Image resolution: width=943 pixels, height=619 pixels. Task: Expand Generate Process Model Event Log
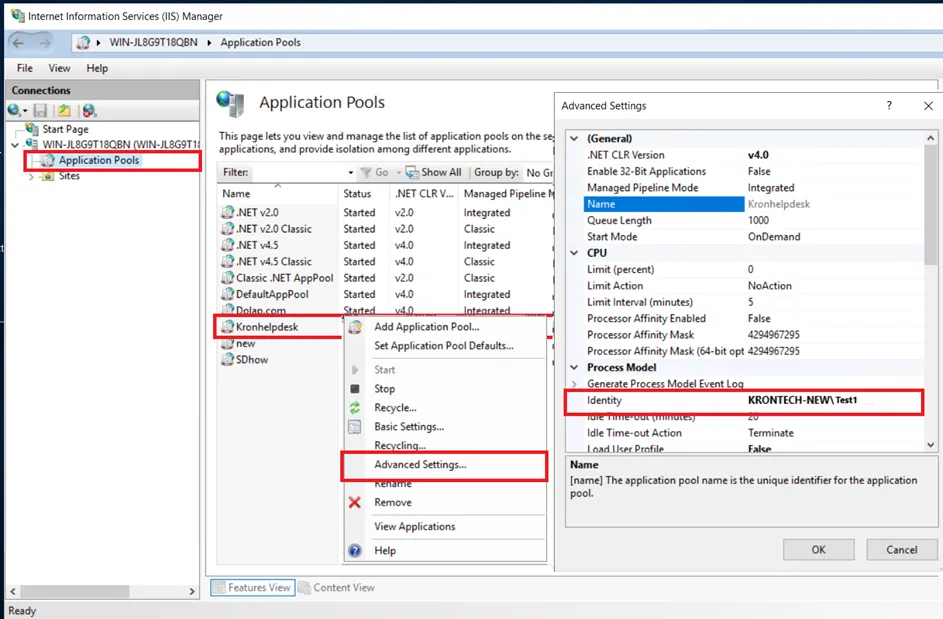574,384
